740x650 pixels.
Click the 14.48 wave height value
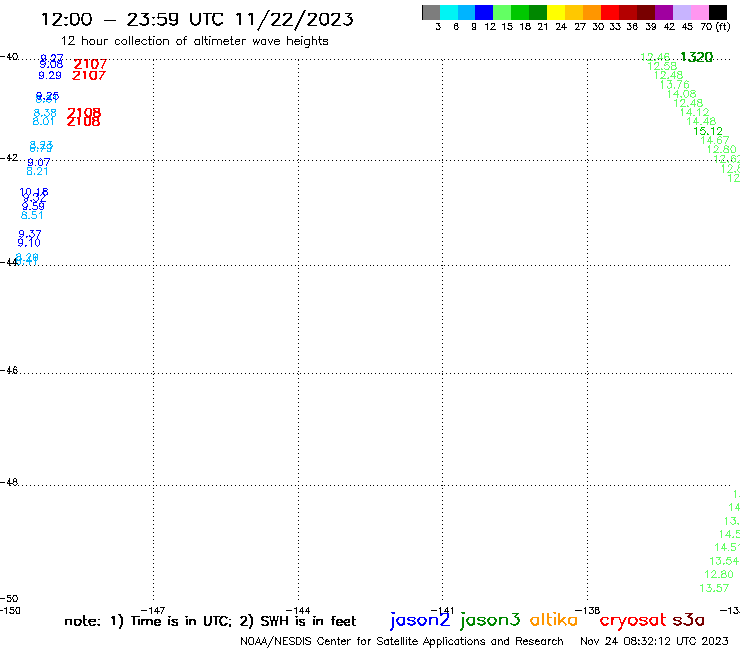tap(701, 122)
